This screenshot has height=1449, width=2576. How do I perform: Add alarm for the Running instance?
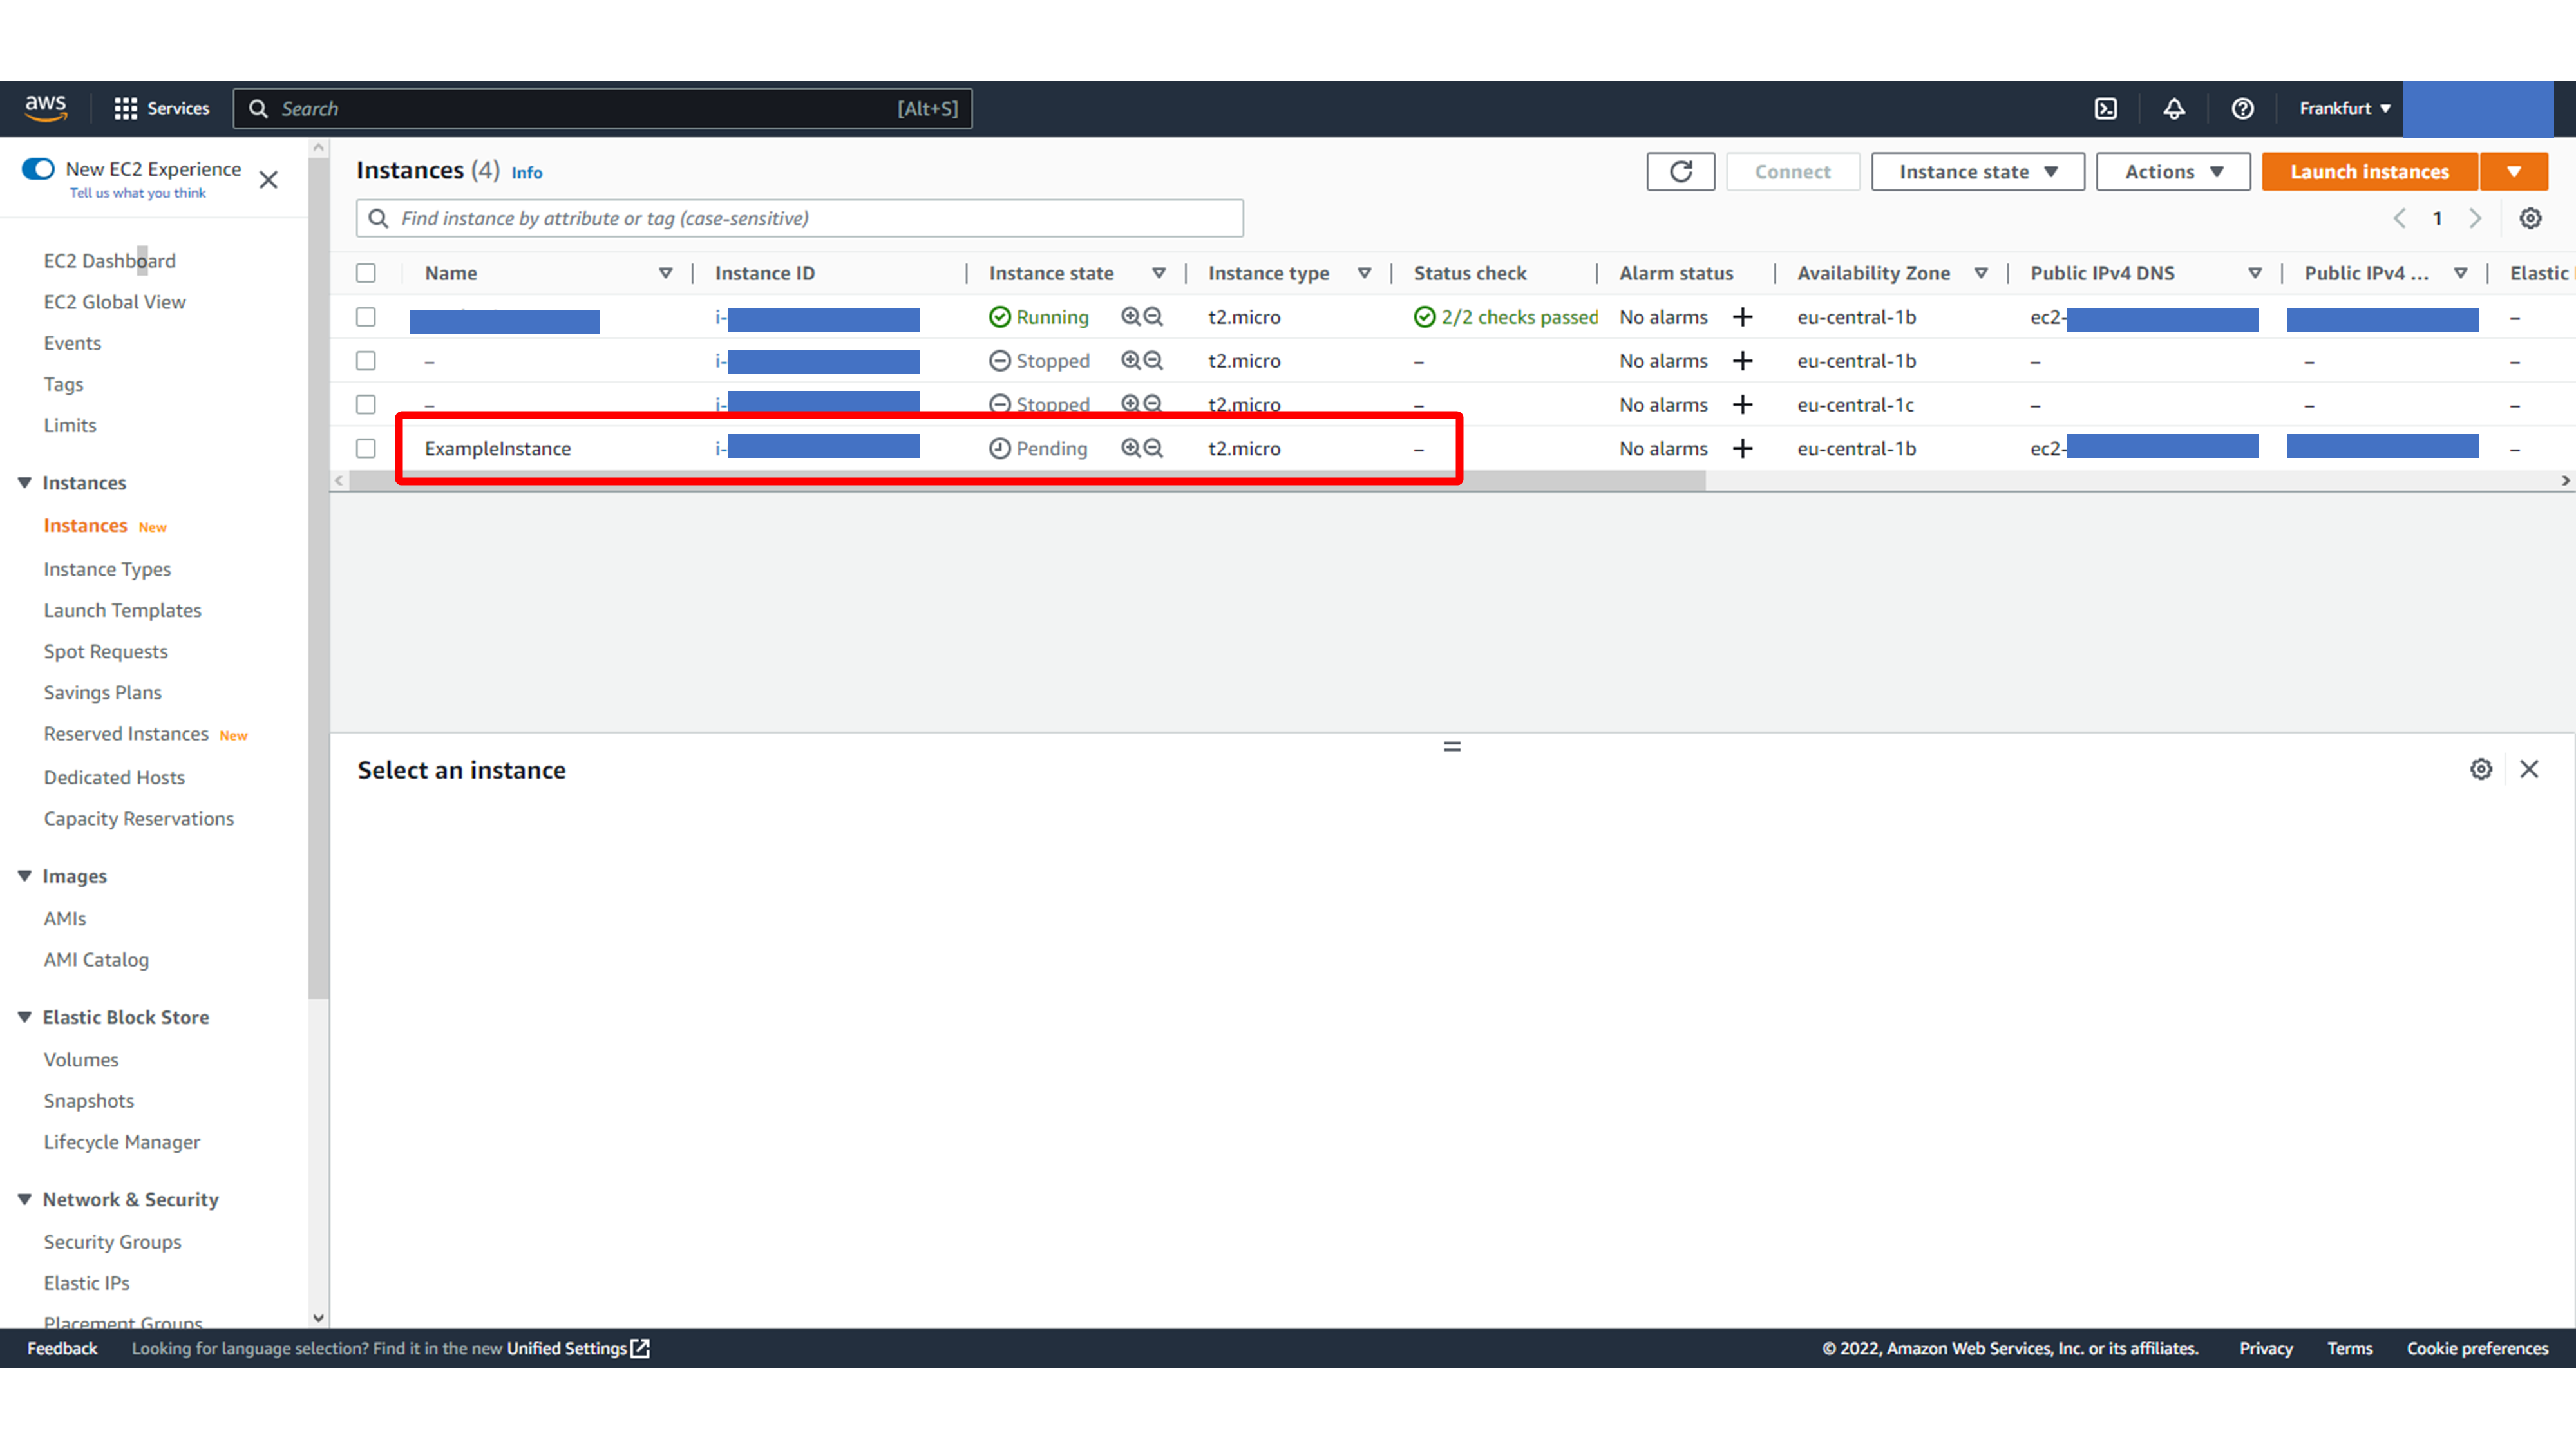(x=1742, y=317)
